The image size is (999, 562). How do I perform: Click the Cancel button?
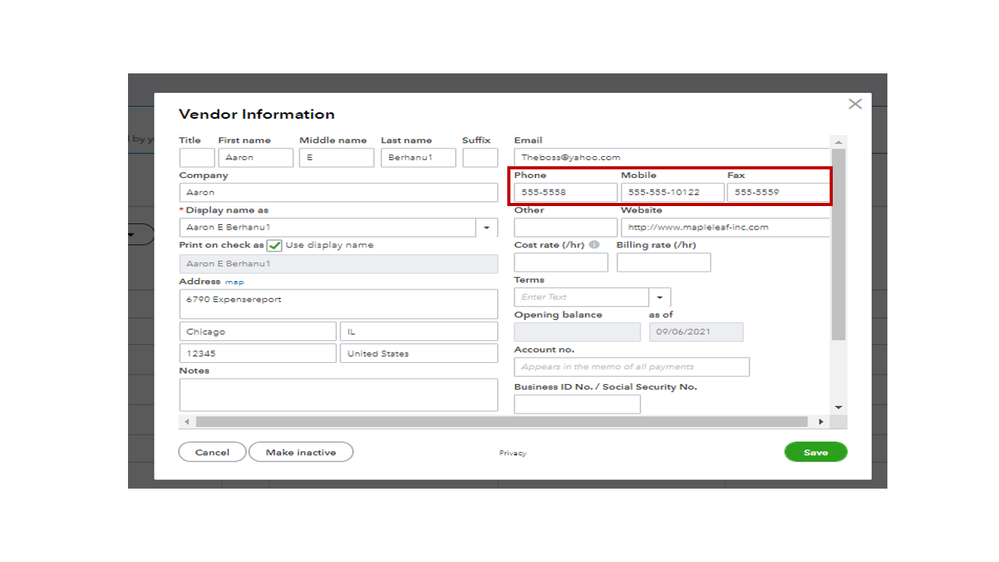tap(212, 452)
